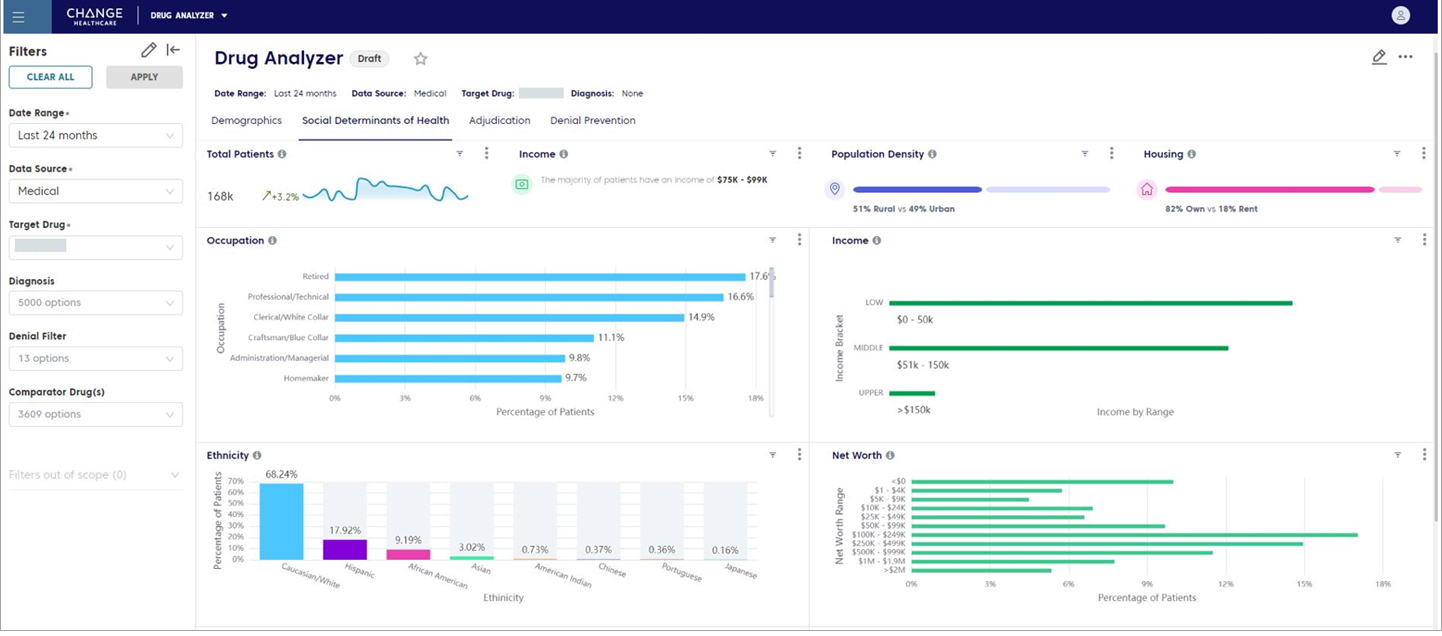Screen dimensions: 1442x636
Task: Switch to the Demographics tab
Action: tap(246, 121)
